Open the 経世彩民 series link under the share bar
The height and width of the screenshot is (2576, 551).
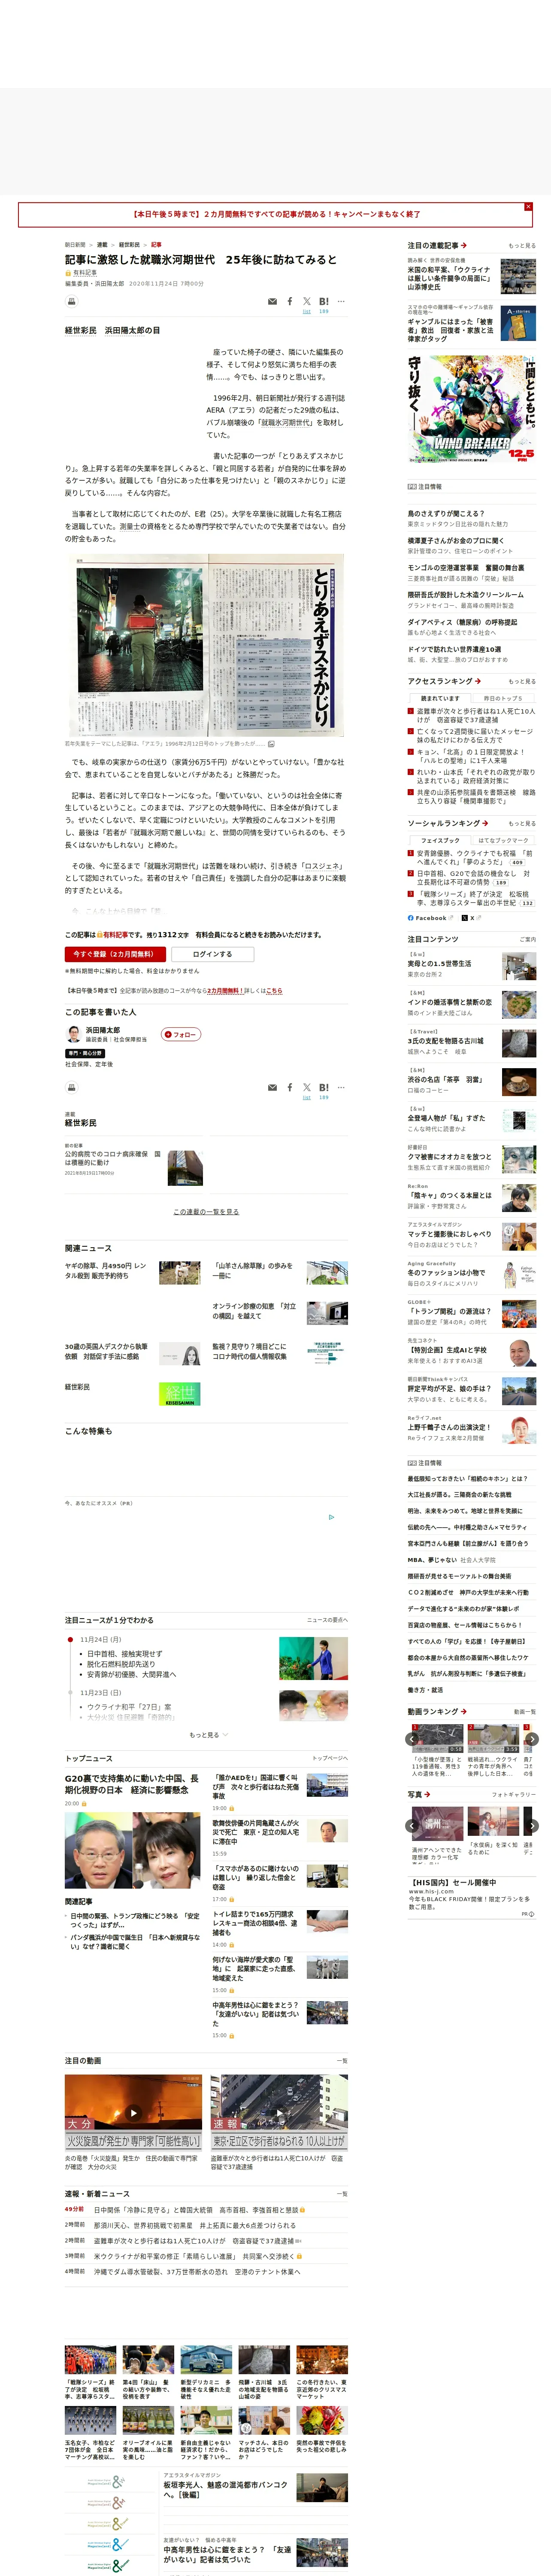coord(81,330)
